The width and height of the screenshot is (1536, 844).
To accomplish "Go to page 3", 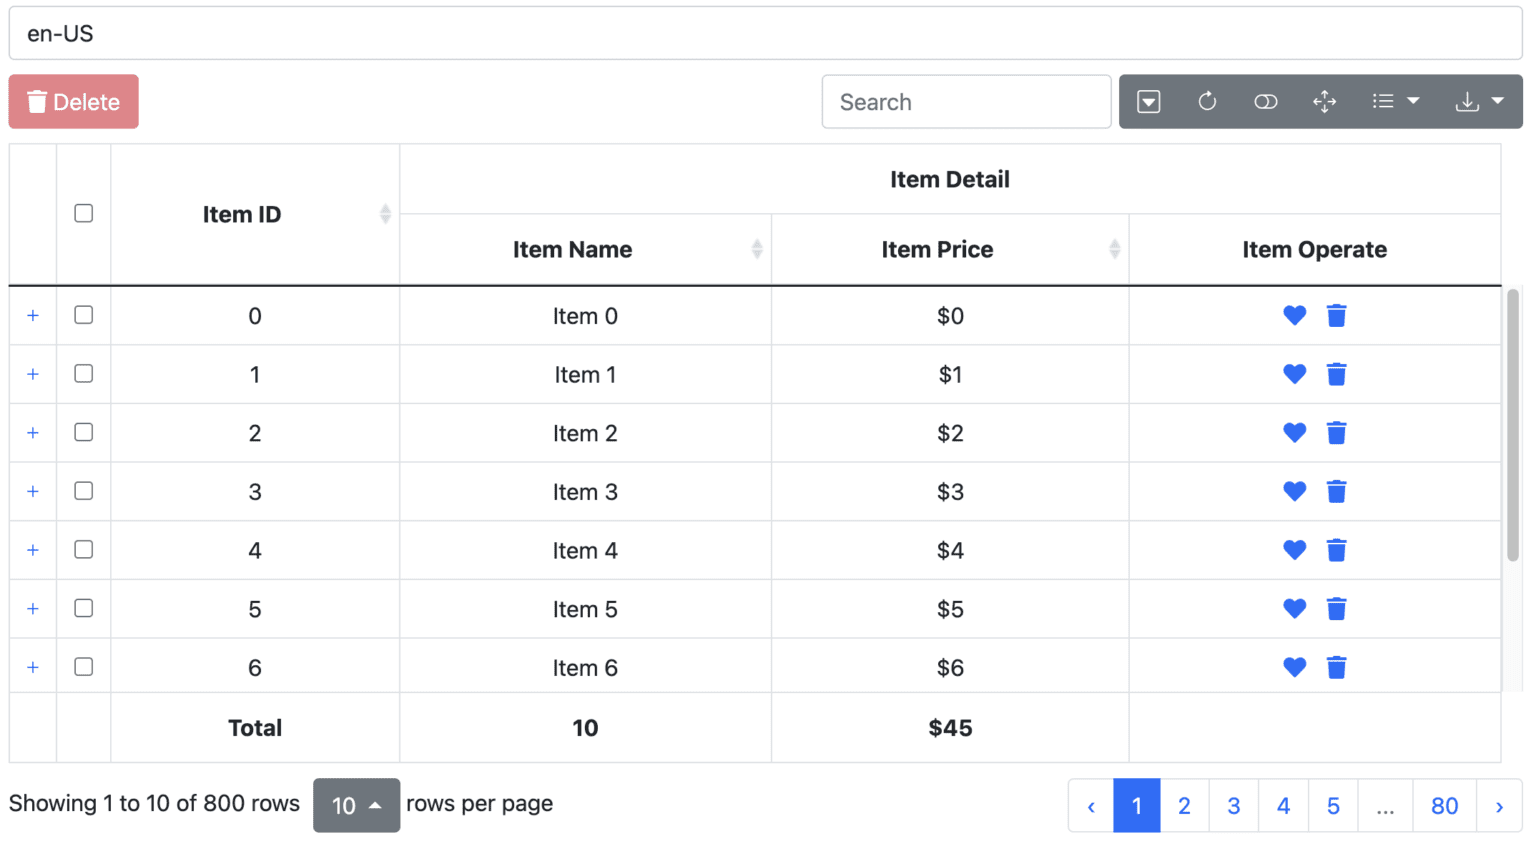I will (1233, 806).
